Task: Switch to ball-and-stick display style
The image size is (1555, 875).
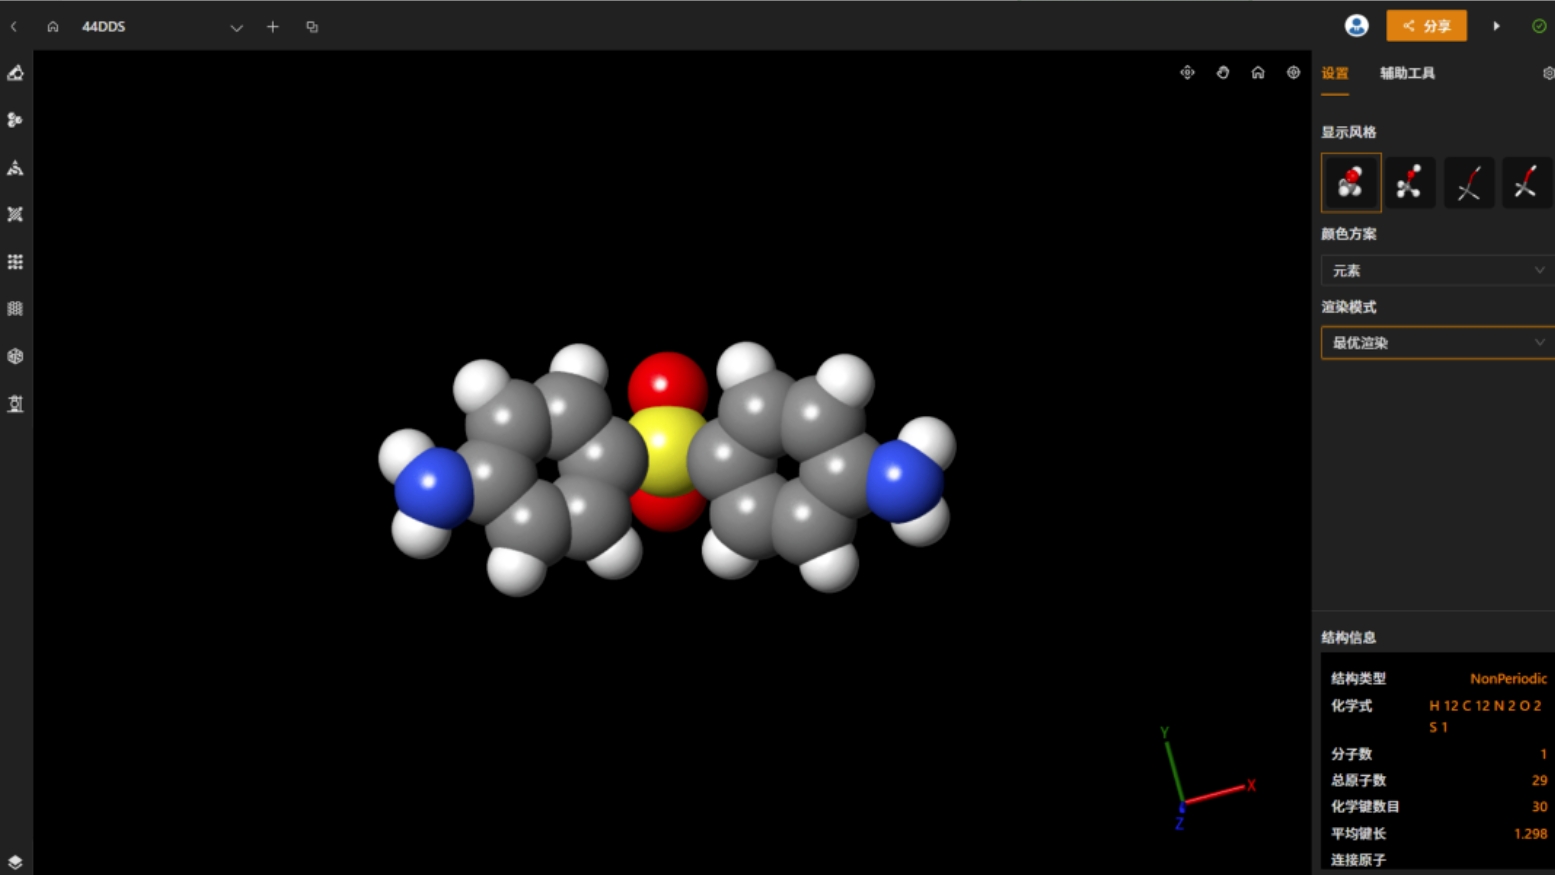Action: point(1410,182)
